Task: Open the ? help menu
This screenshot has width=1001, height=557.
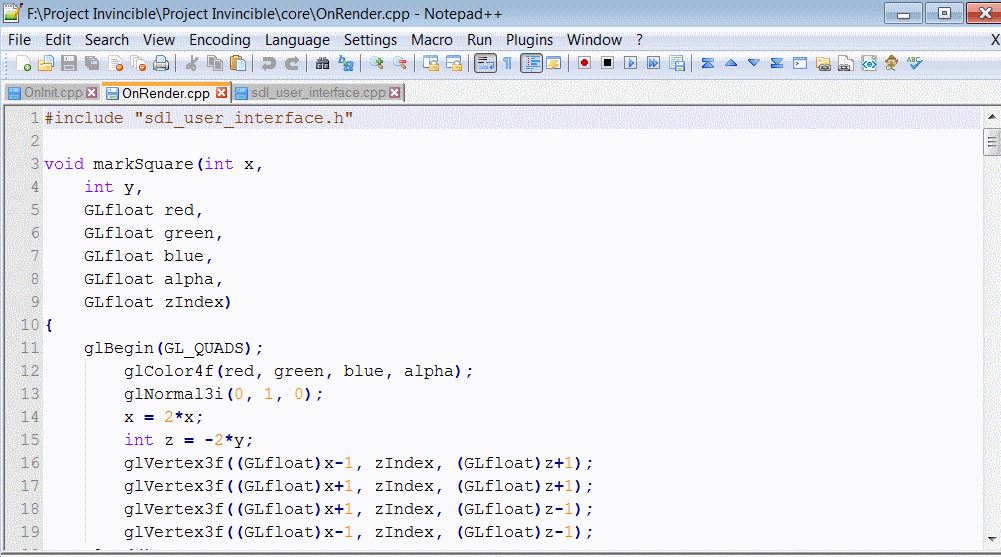Action: 639,40
